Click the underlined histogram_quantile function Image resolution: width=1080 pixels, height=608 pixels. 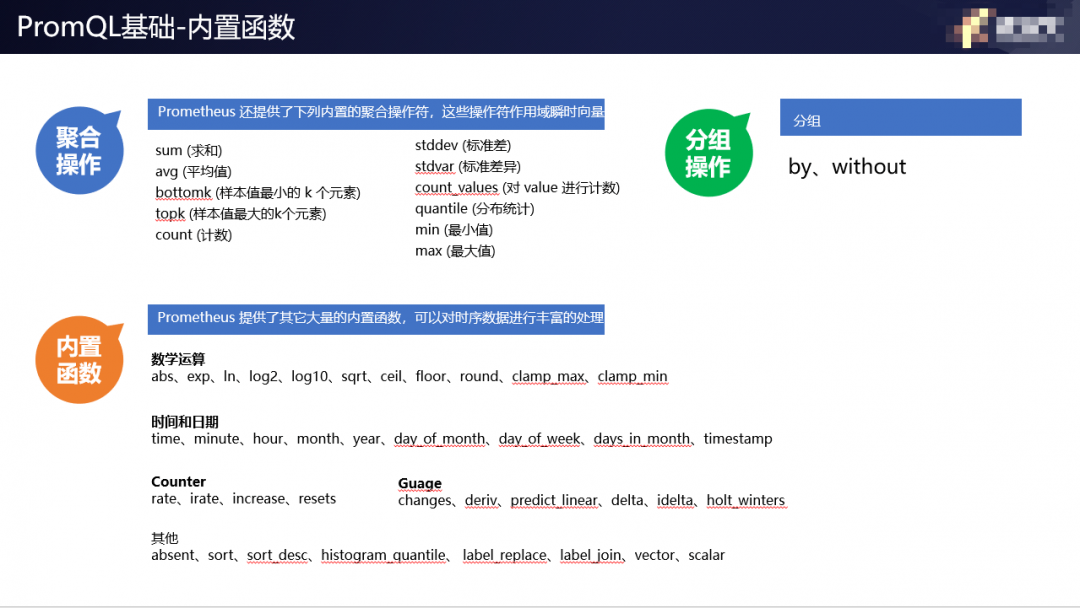[384, 555]
